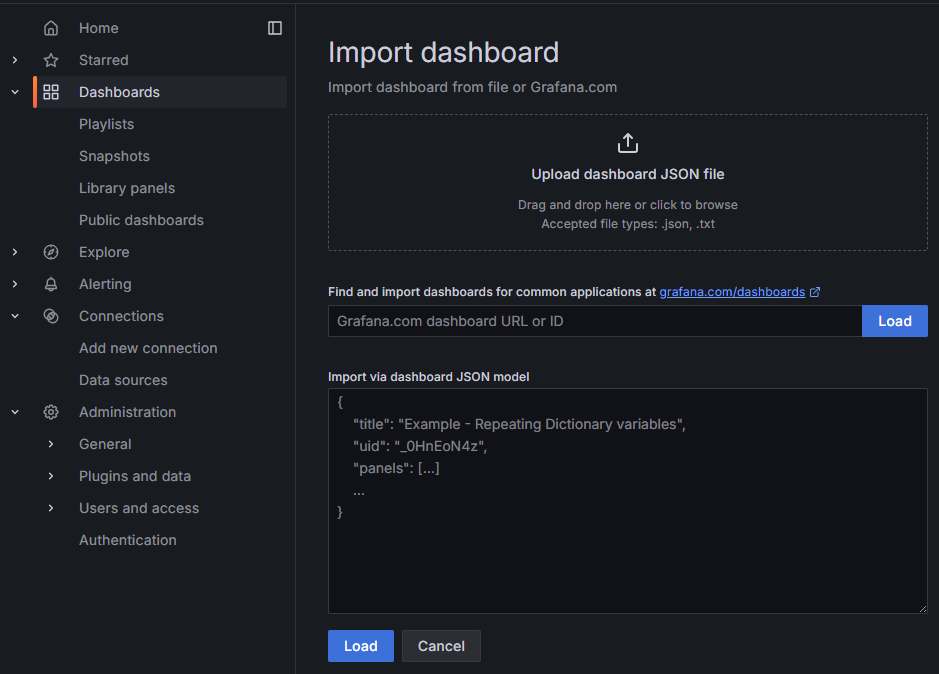Open Library panels page

click(127, 188)
